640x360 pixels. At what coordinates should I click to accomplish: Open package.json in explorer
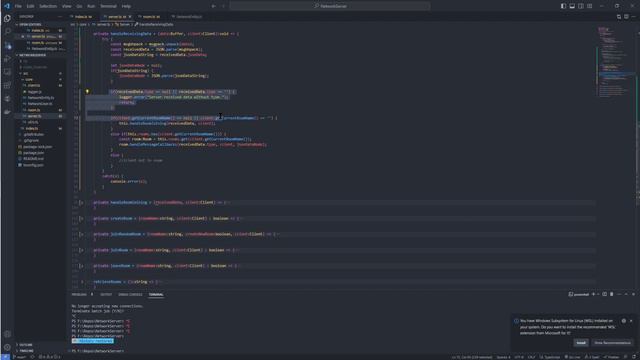33,153
